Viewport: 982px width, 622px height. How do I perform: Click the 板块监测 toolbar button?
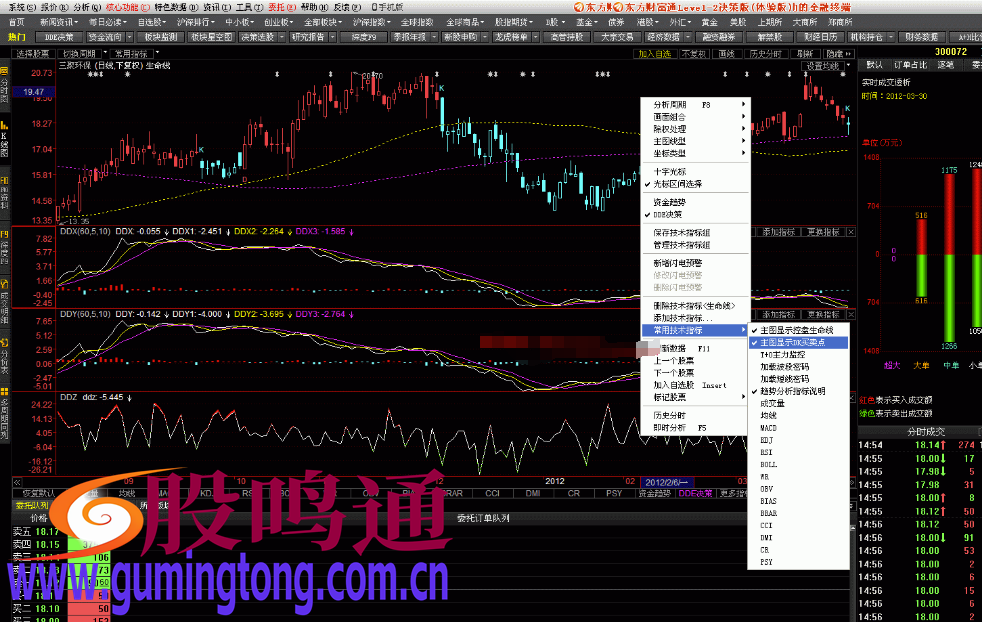[161, 37]
